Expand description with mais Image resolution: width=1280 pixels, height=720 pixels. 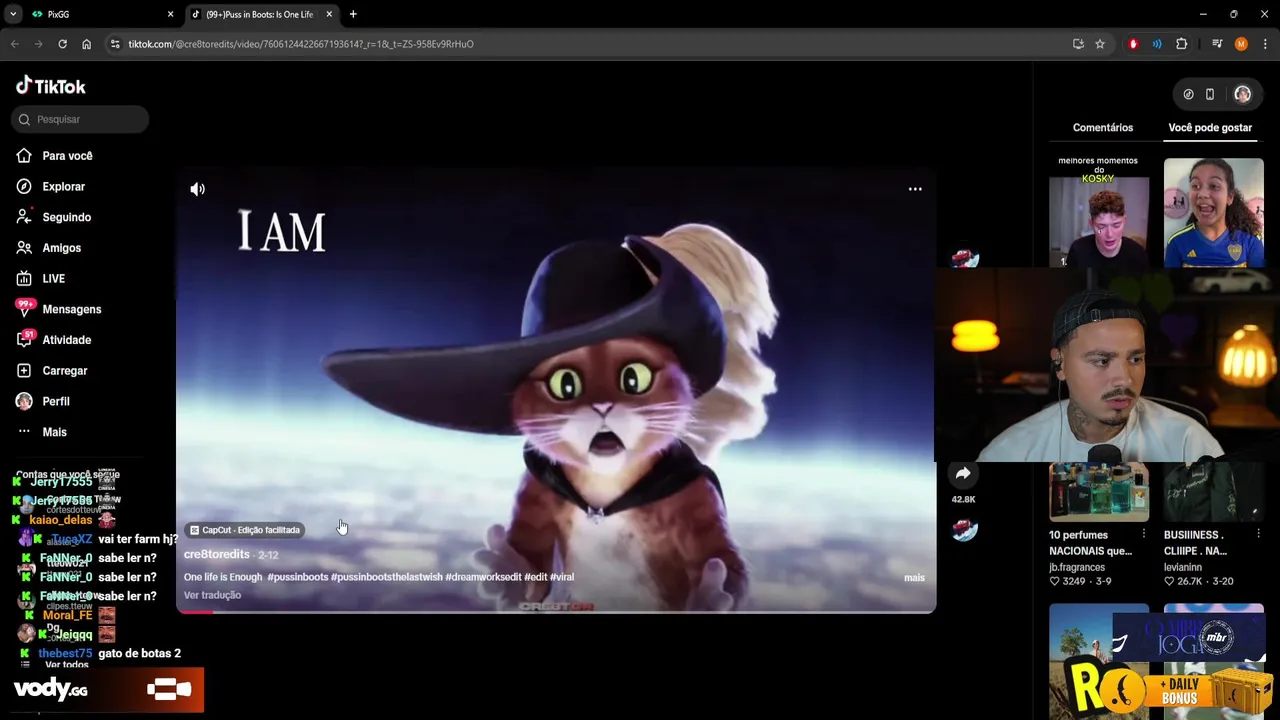tap(914, 578)
